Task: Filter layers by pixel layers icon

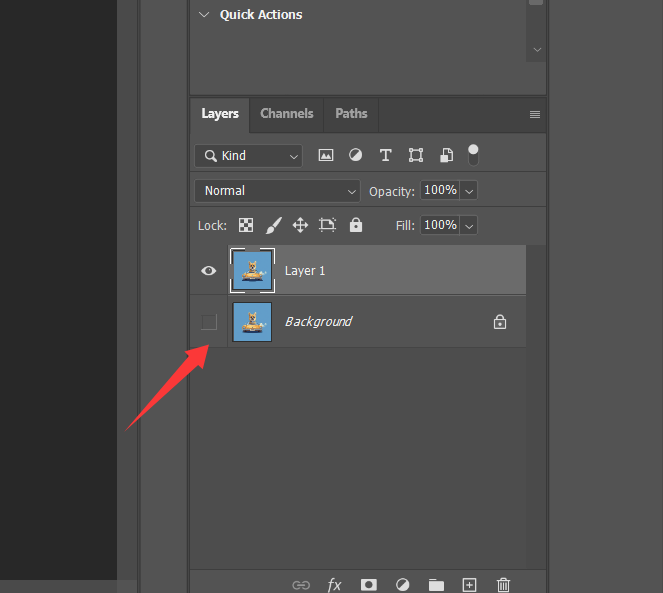Action: point(326,155)
